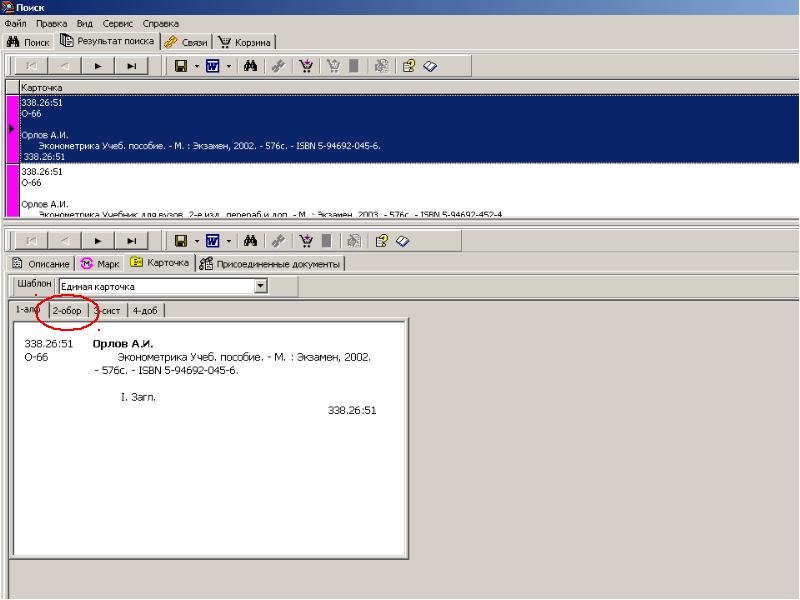Open the Справка menu
The width and height of the screenshot is (800, 600).
(161, 23)
